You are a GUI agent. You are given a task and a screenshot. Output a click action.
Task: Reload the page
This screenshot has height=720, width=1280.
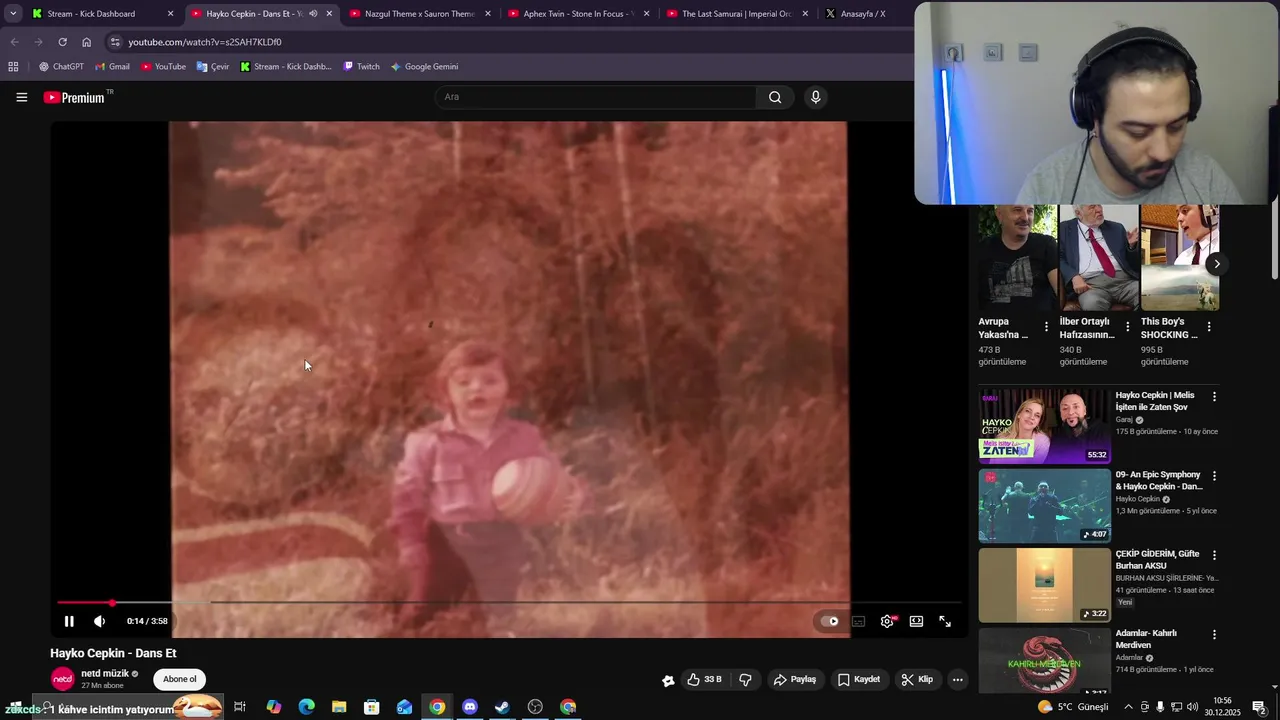(62, 42)
